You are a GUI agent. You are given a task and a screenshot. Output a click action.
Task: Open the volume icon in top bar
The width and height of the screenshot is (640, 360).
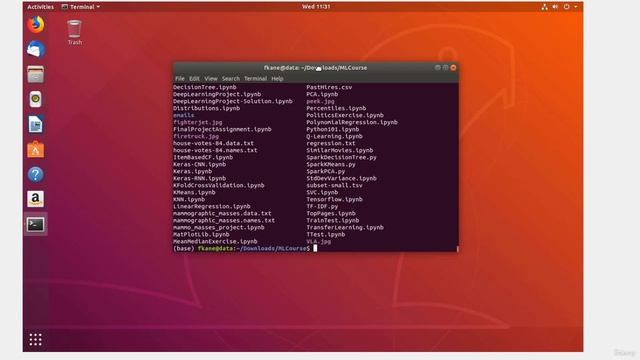click(555, 7)
